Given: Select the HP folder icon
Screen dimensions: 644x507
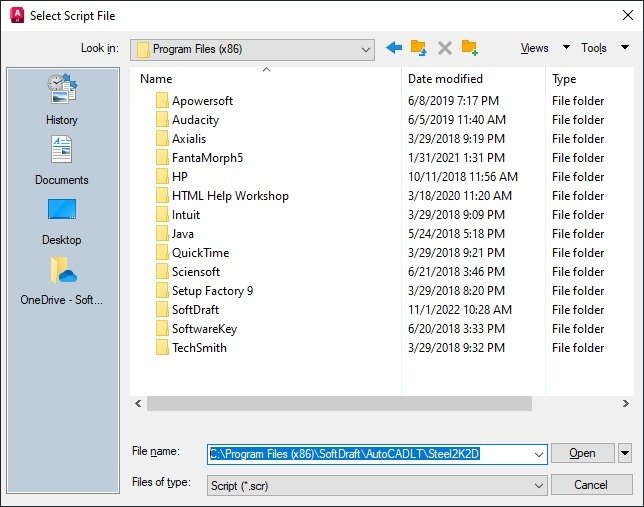Looking at the screenshot, I should (x=162, y=177).
